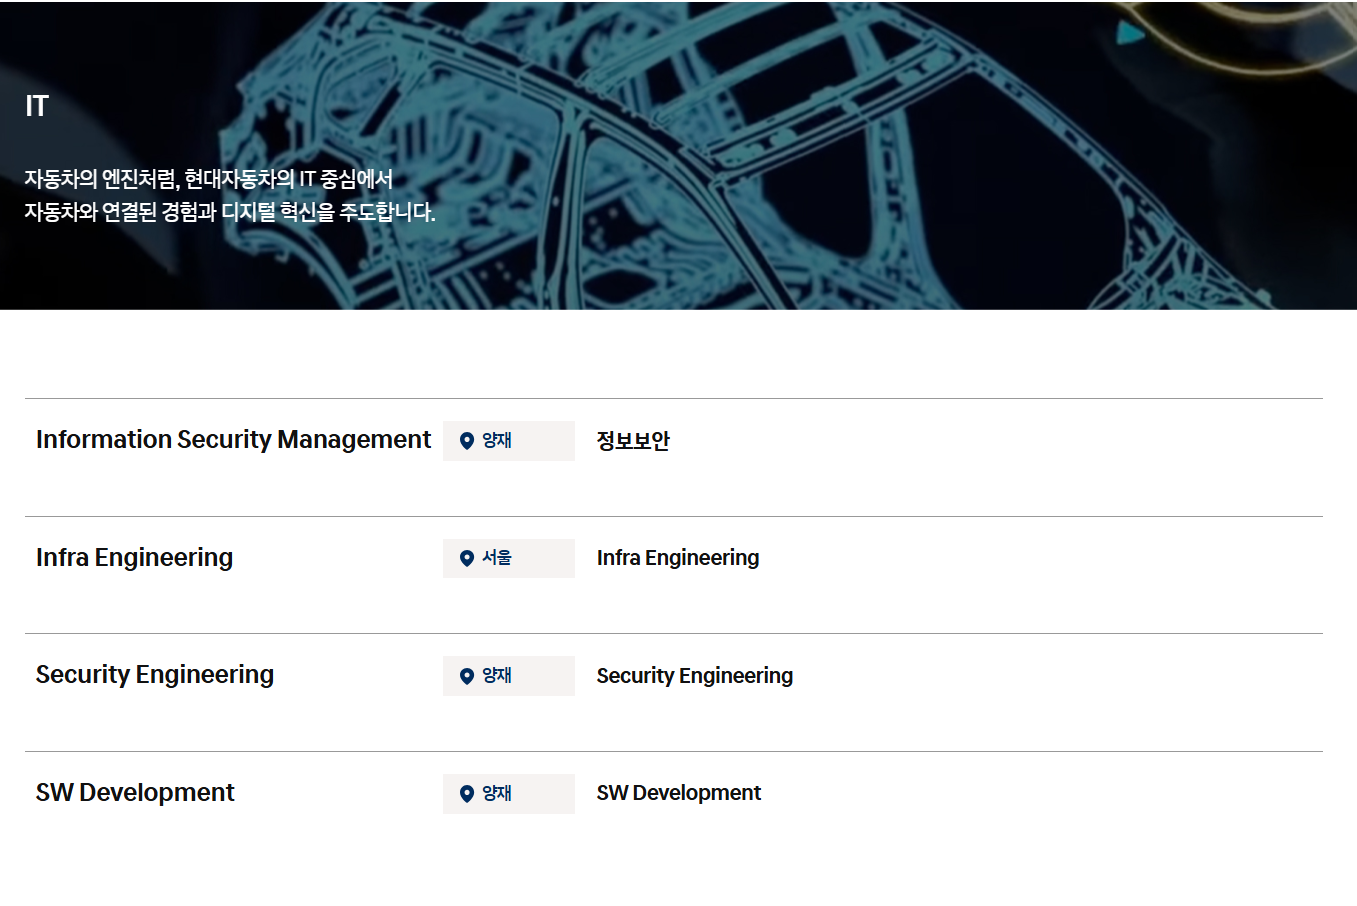Click the Security Engineering description in the right column
1357x906 pixels.
coord(695,676)
